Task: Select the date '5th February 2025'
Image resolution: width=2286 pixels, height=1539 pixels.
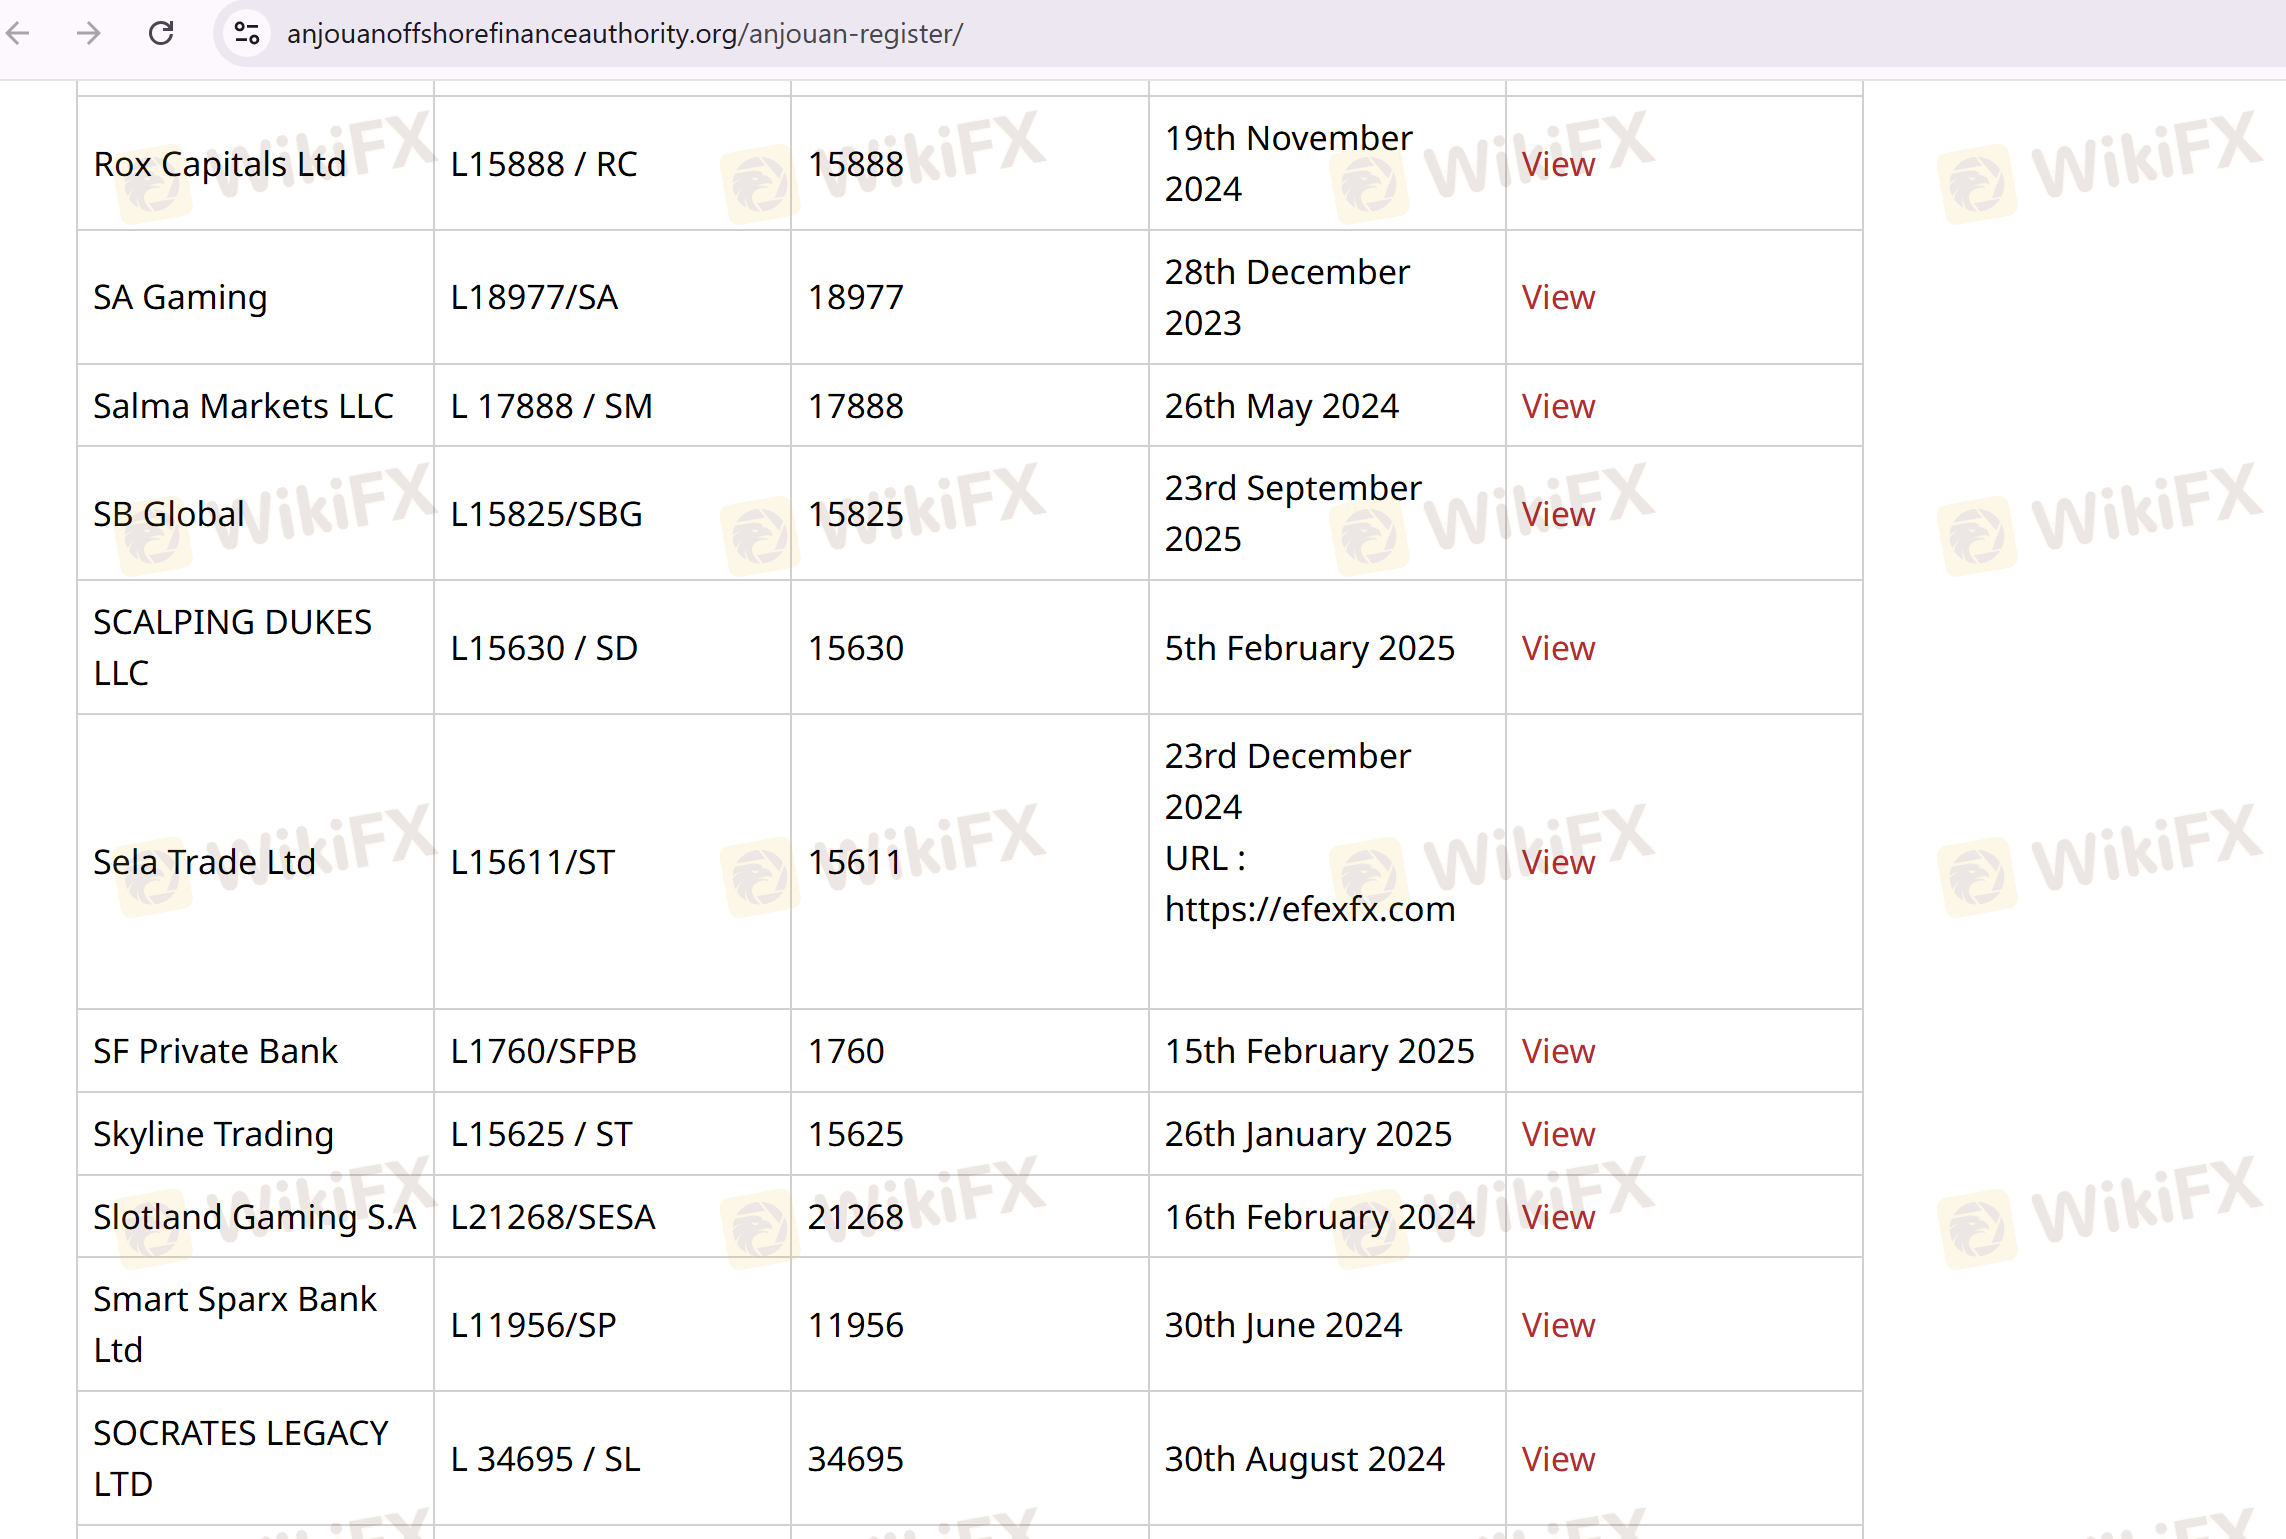Action: tap(1310, 648)
